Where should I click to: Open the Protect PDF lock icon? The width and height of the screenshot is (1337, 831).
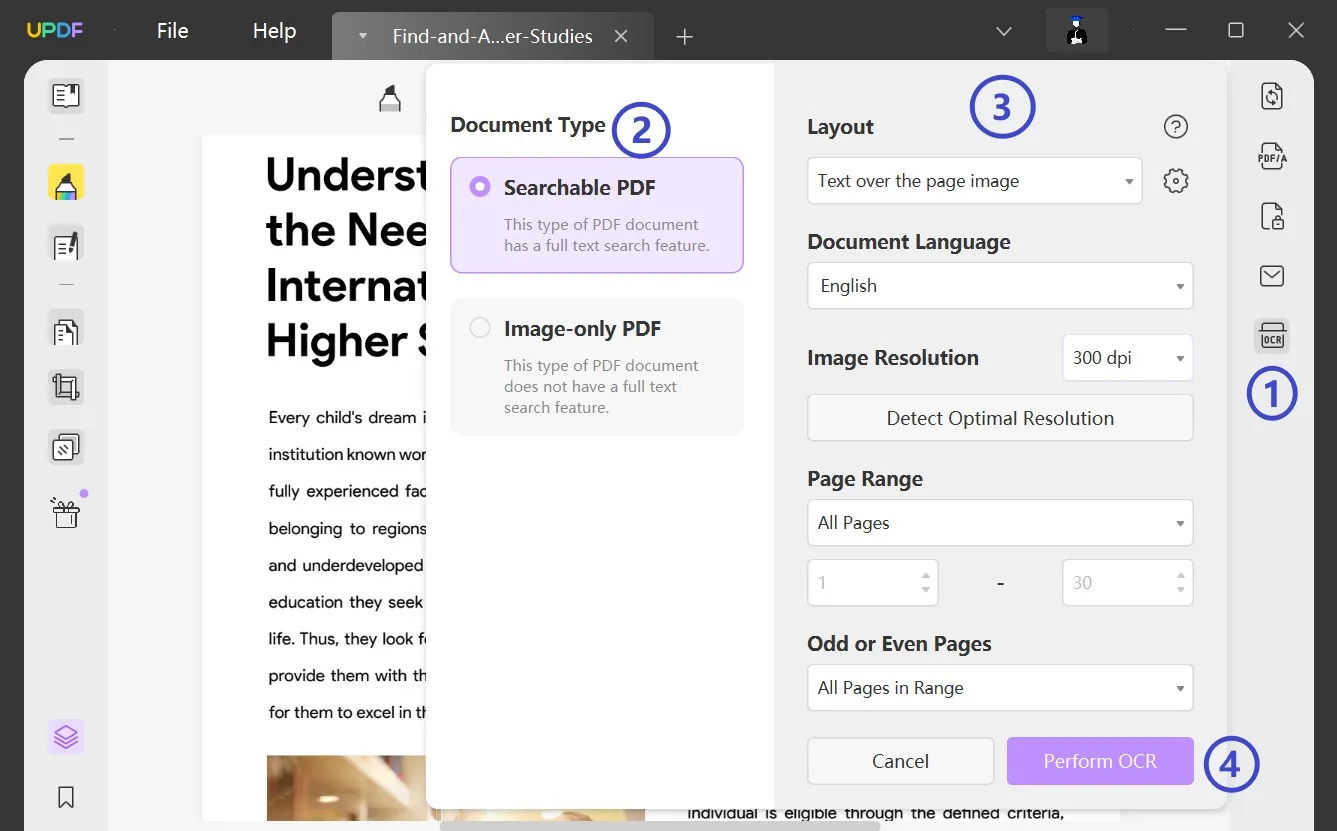coord(1272,216)
